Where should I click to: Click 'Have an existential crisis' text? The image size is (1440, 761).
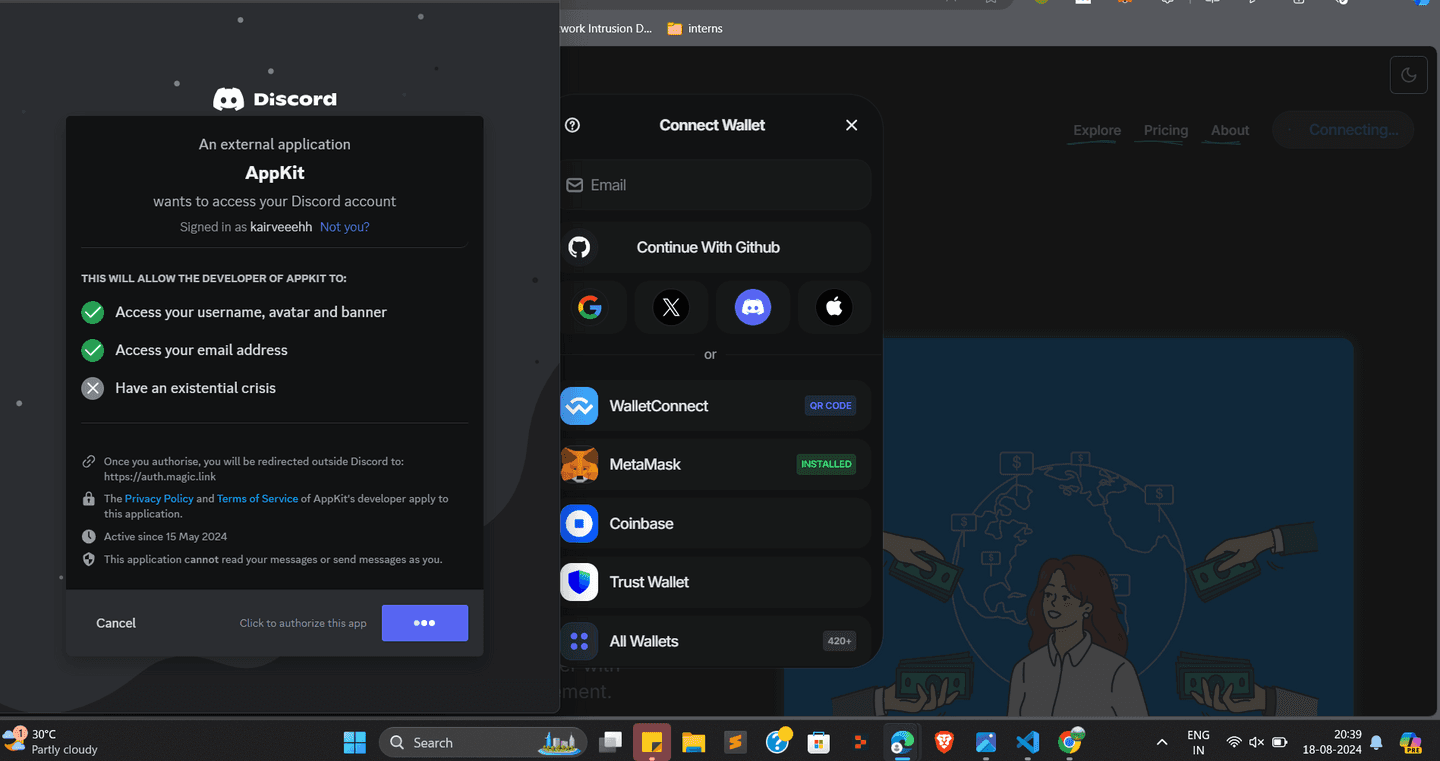[195, 388]
